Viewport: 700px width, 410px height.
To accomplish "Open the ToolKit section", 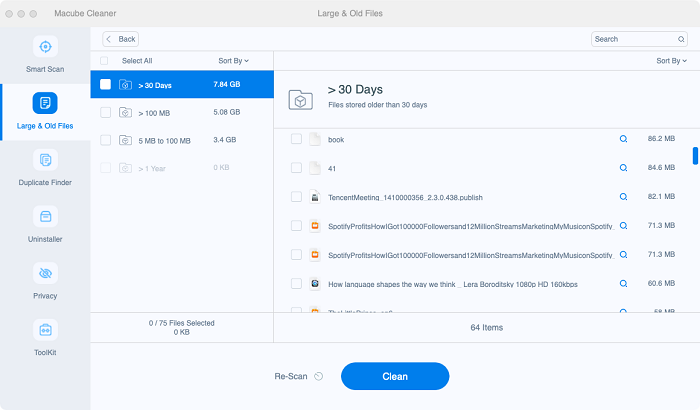I will click(x=45, y=339).
